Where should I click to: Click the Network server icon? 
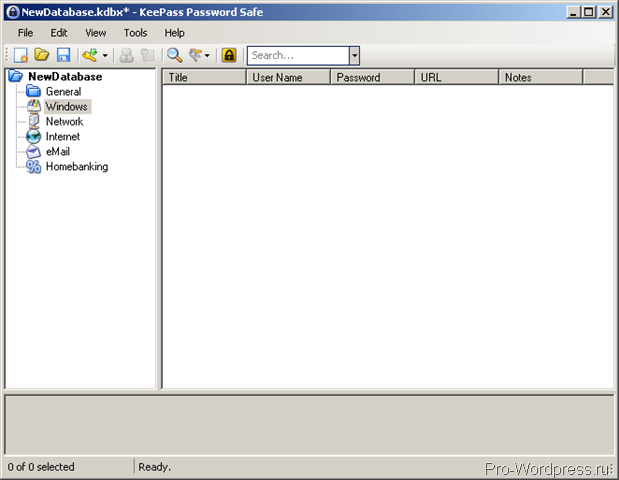click(x=34, y=121)
